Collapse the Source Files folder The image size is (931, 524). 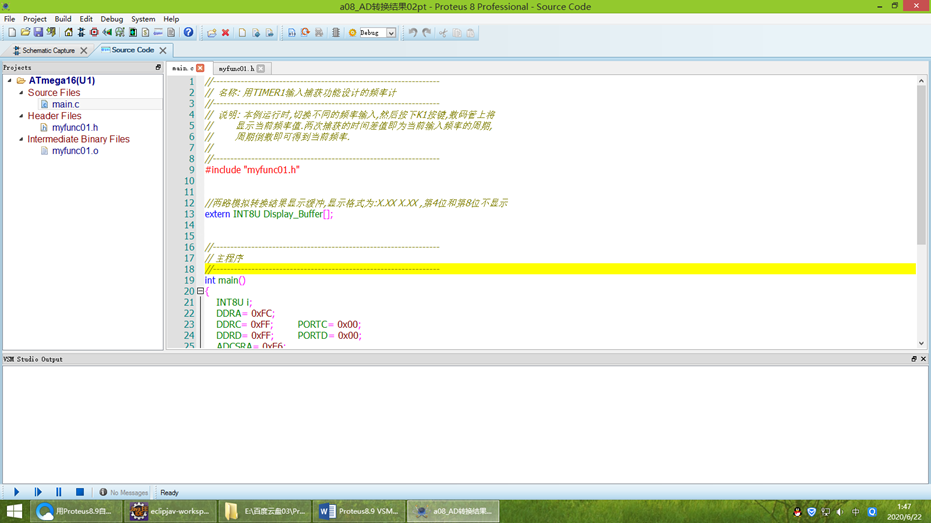(21, 93)
